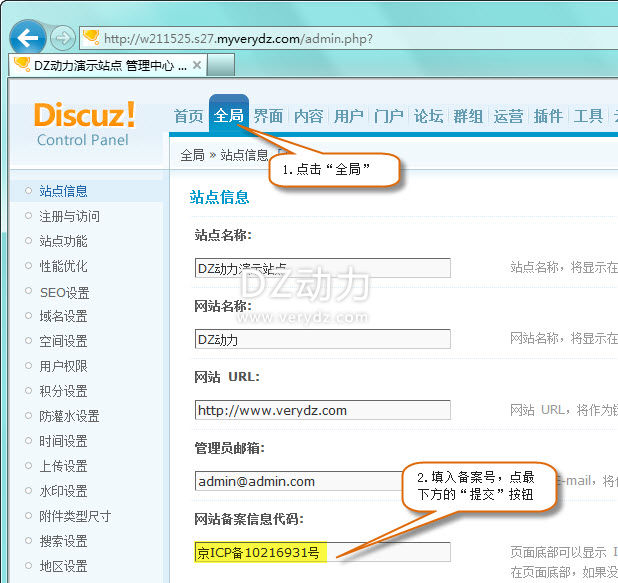Screen dimensions: 618x583
Task: Close the DZ动力演示站点 browser tab
Action: pos(197,66)
